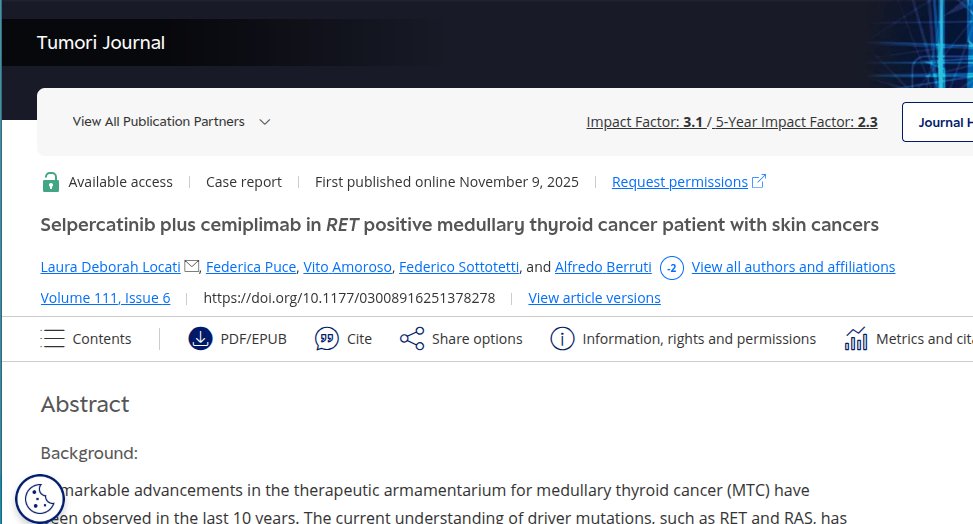Open View all authors and affiliations
Screen dimensions: 973x524
pos(793,267)
